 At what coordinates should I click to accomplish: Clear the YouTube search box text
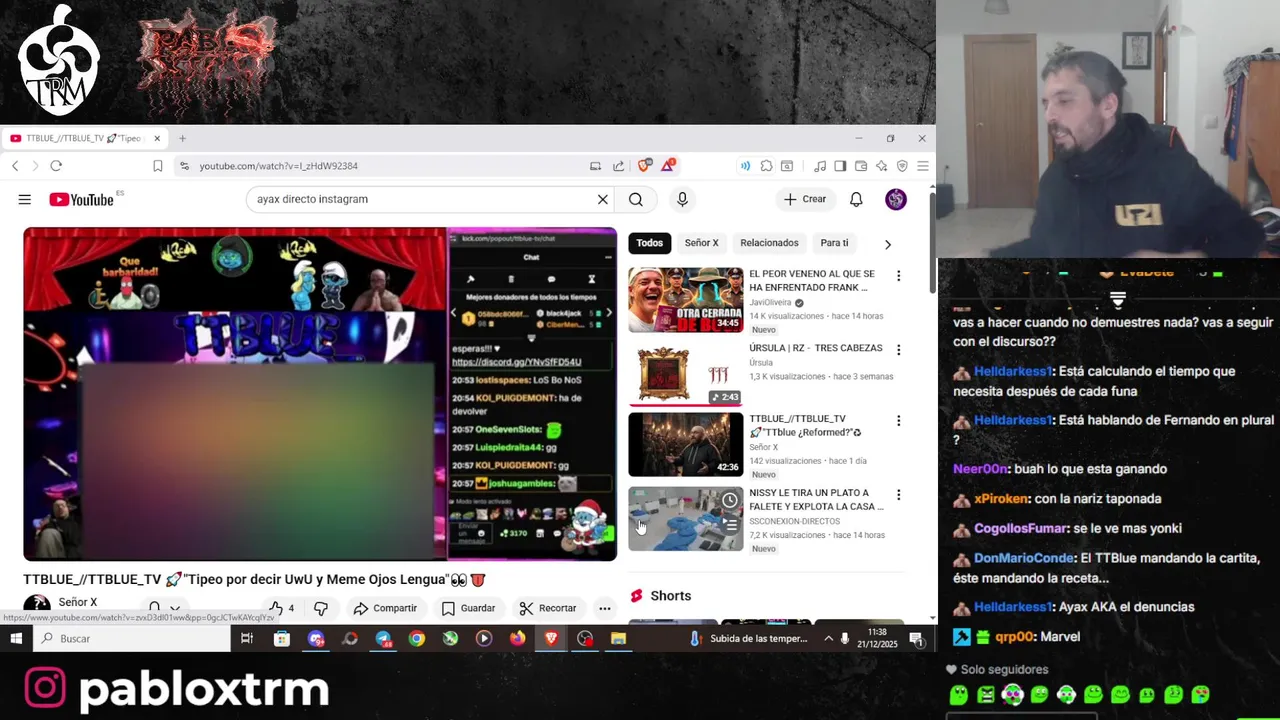[602, 199]
